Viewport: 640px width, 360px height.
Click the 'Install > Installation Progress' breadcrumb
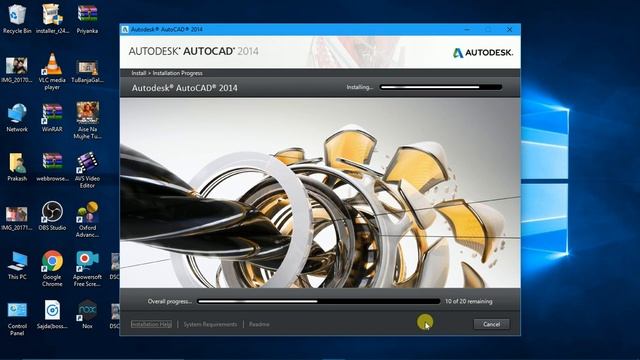(167, 73)
